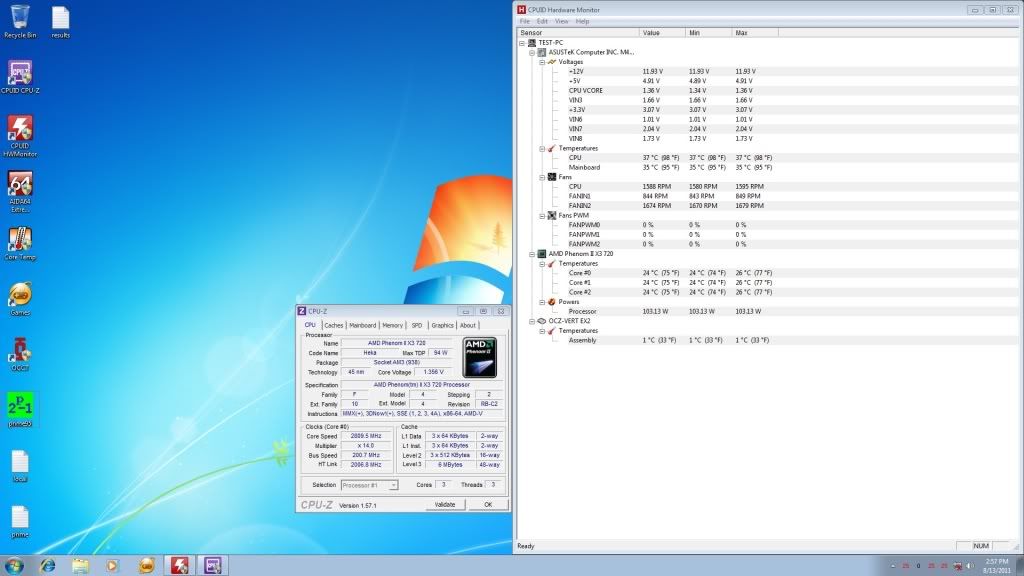Open the prime text file on the desktop
The height and width of the screenshot is (576, 1024).
point(20,522)
